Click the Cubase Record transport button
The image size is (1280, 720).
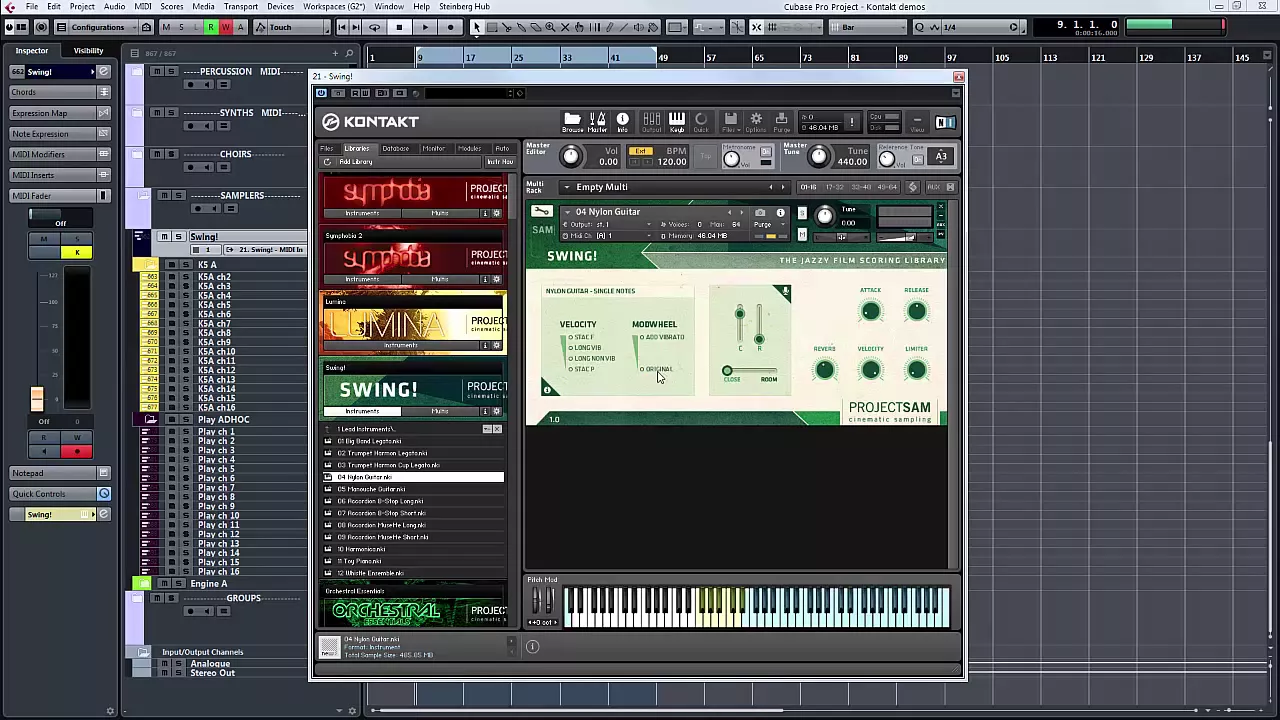[x=450, y=27]
